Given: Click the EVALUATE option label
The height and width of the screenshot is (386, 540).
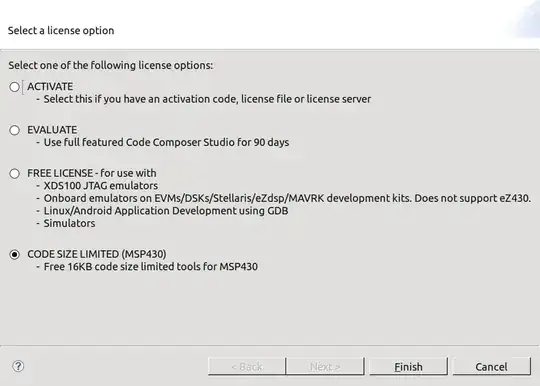Looking at the screenshot, I should click(x=52, y=130).
